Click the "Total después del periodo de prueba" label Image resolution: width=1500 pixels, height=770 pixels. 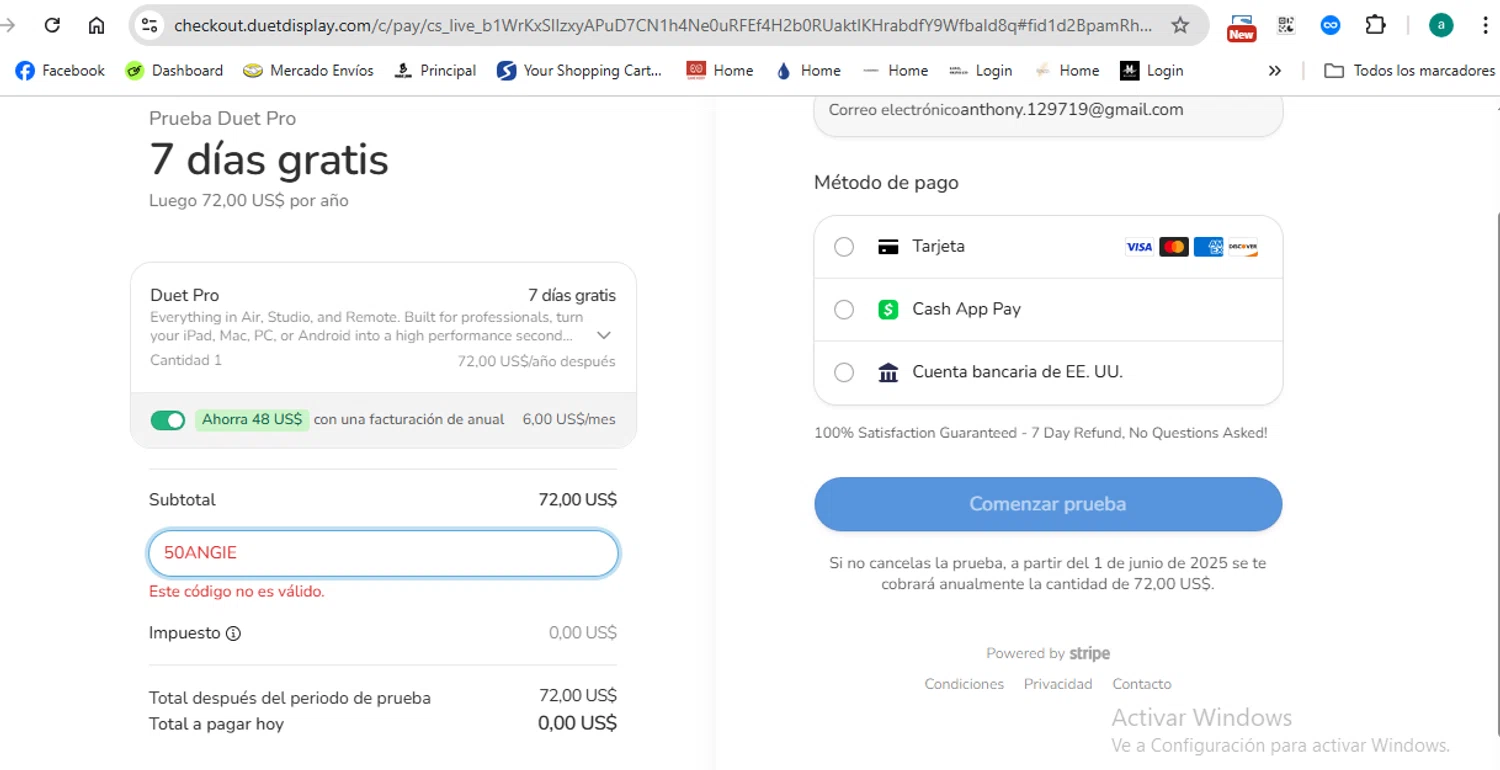point(290,698)
